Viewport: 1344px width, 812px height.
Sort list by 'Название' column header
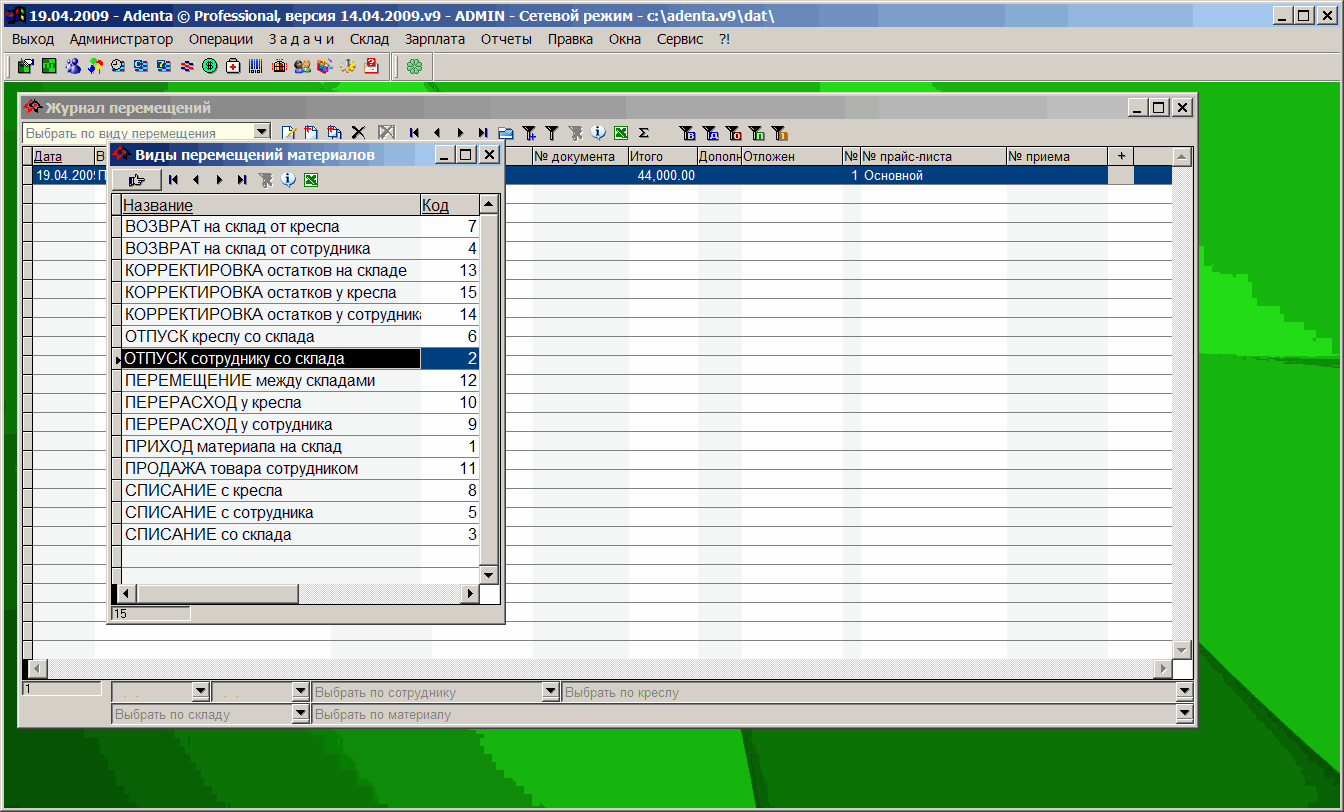[x=270, y=205]
